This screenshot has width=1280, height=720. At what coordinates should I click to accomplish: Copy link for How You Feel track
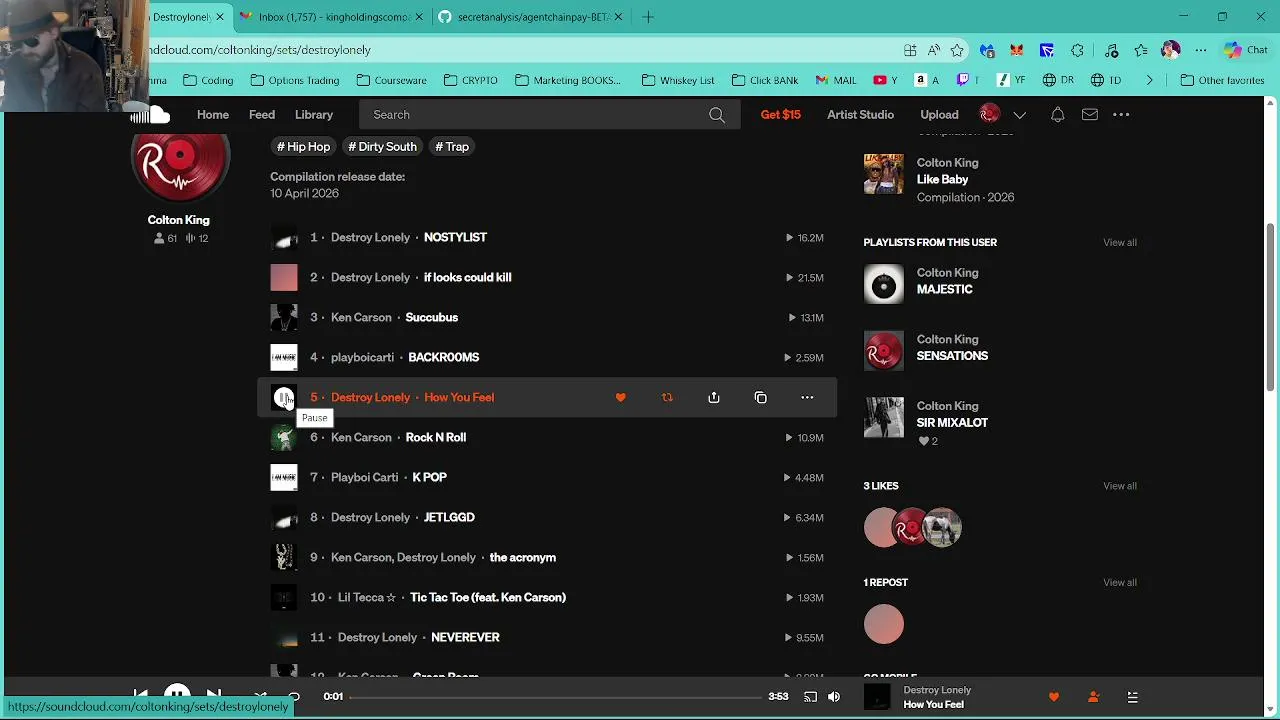[761, 397]
